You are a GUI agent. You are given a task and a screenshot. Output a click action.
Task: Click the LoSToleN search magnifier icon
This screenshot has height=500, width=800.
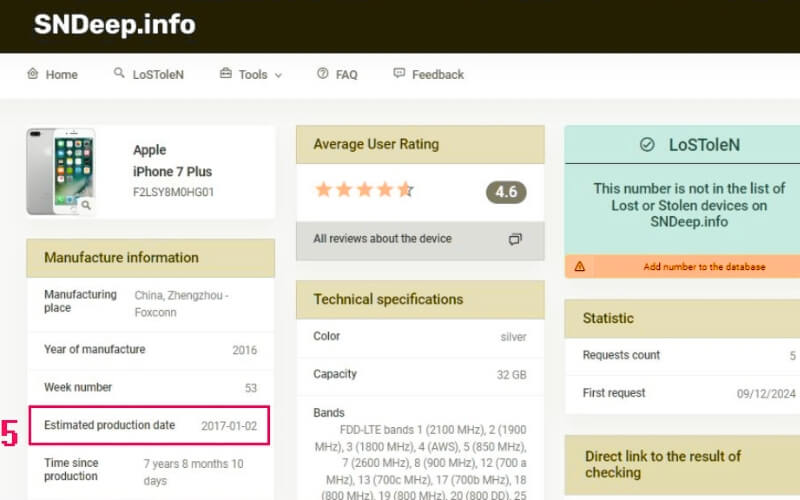[119, 73]
